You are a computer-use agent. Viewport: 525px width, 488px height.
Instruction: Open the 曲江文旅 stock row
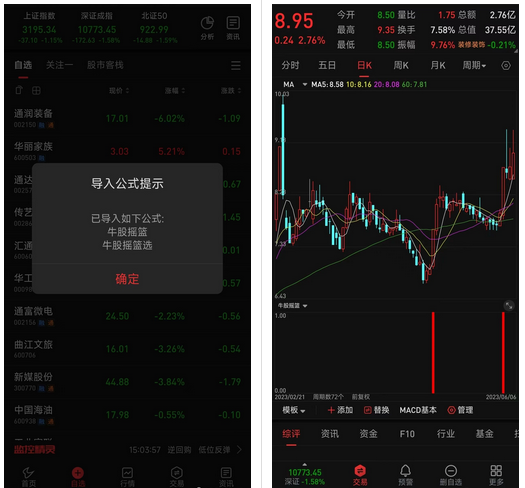[x=127, y=349]
